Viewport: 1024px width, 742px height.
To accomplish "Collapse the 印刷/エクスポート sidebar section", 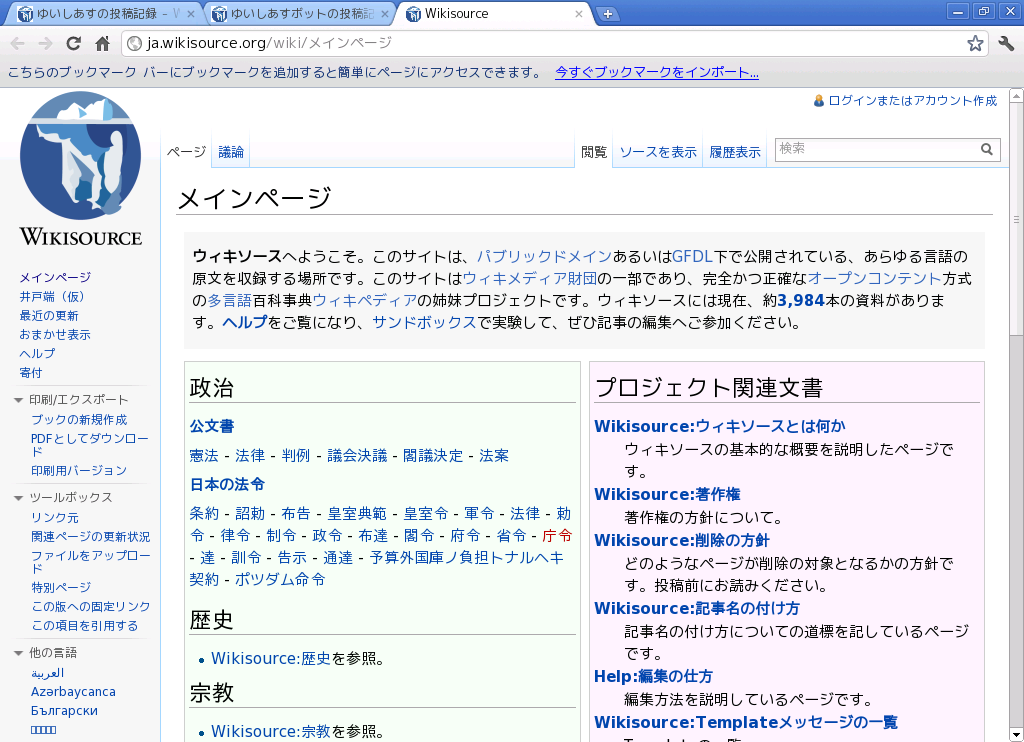I will [x=19, y=400].
